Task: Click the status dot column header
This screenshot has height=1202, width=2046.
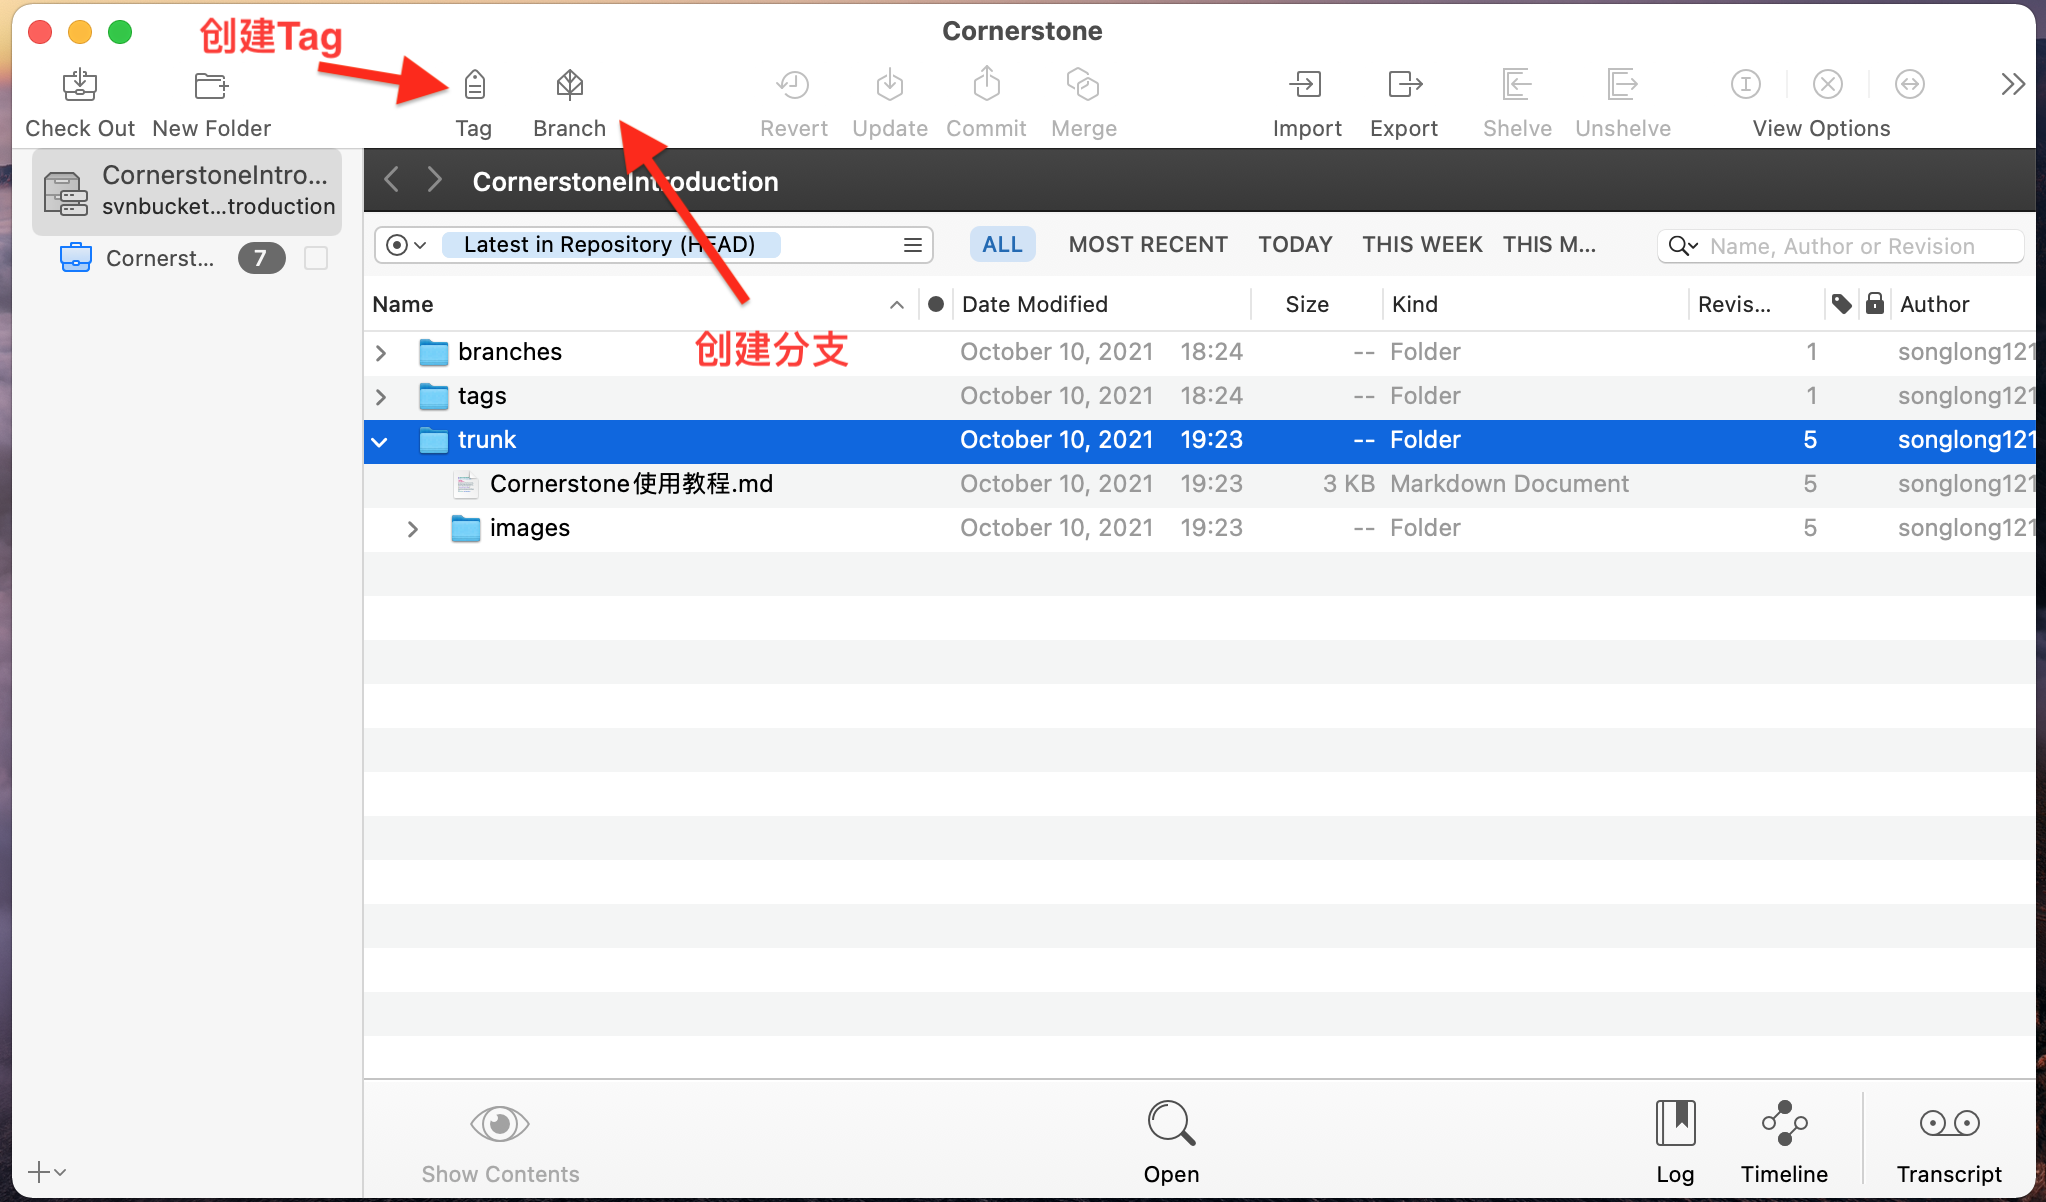Action: tap(936, 304)
